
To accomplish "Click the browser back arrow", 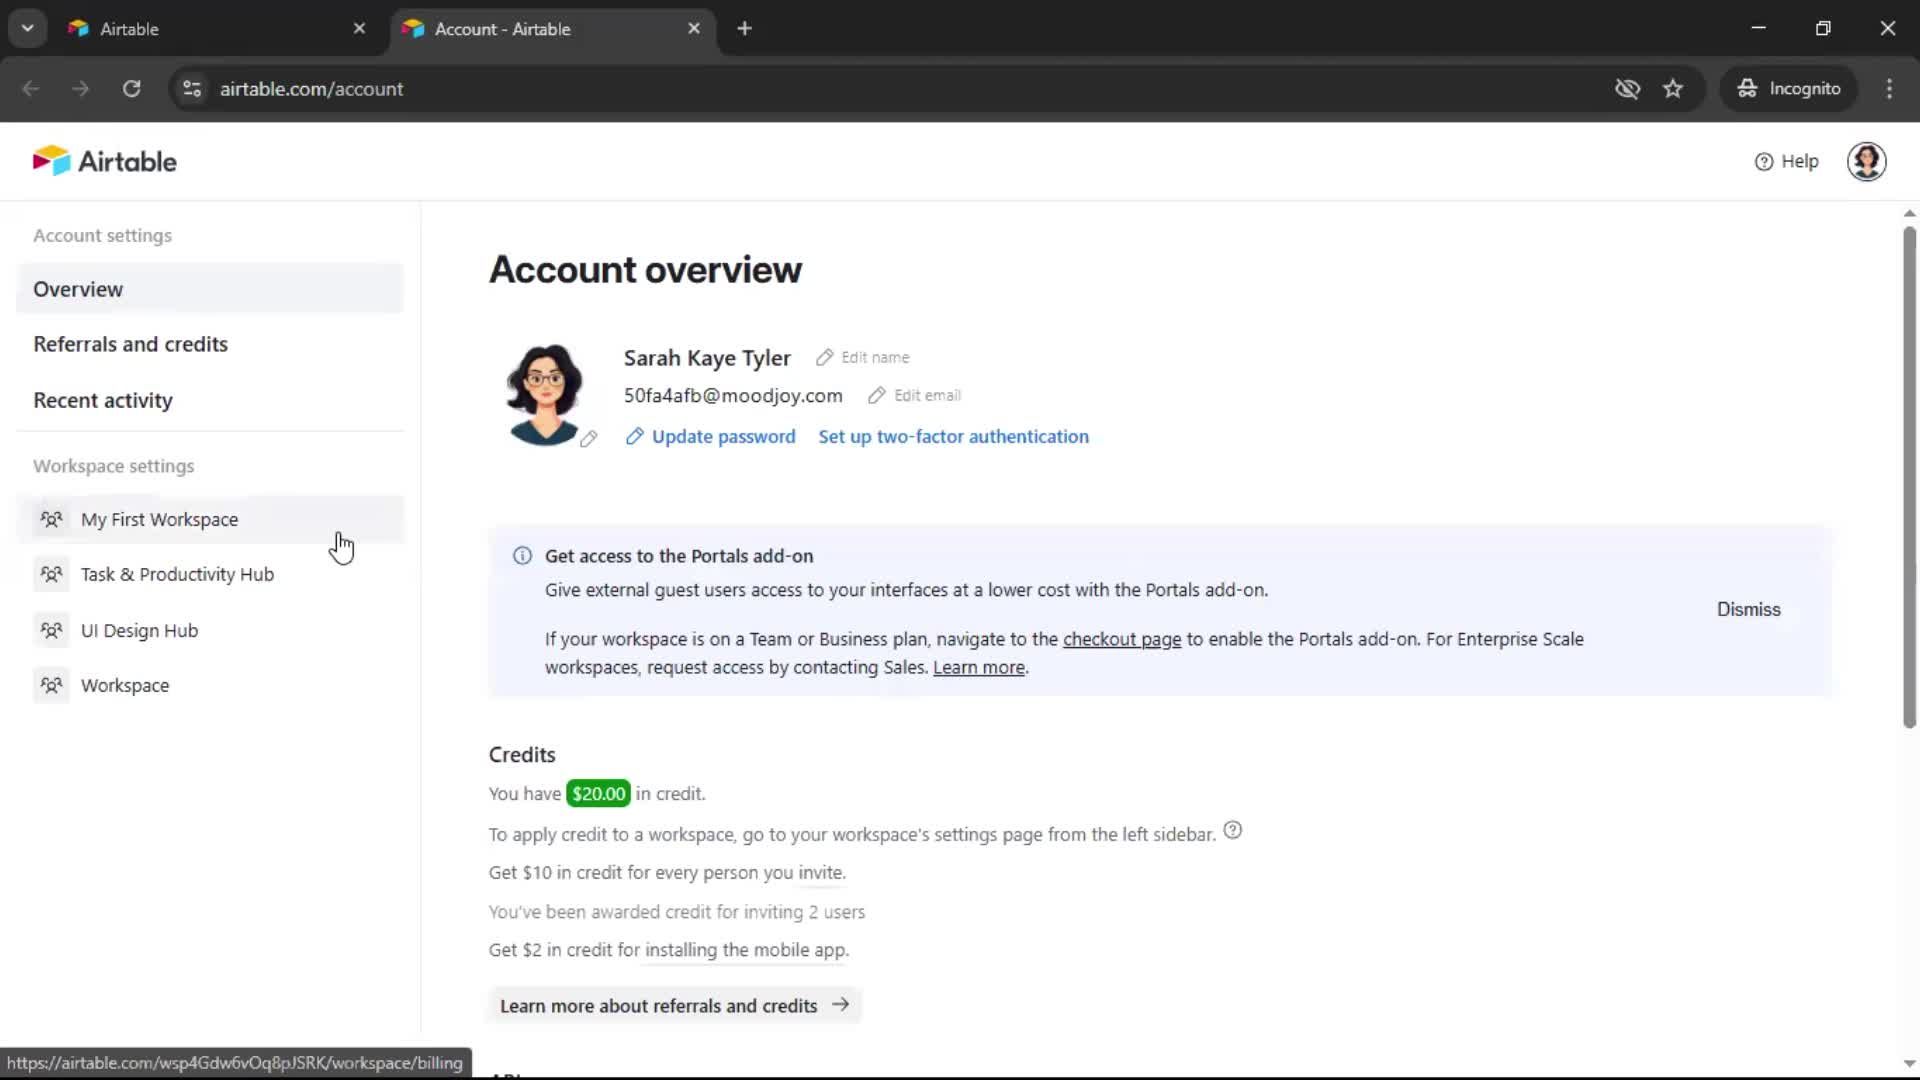I will coord(31,88).
